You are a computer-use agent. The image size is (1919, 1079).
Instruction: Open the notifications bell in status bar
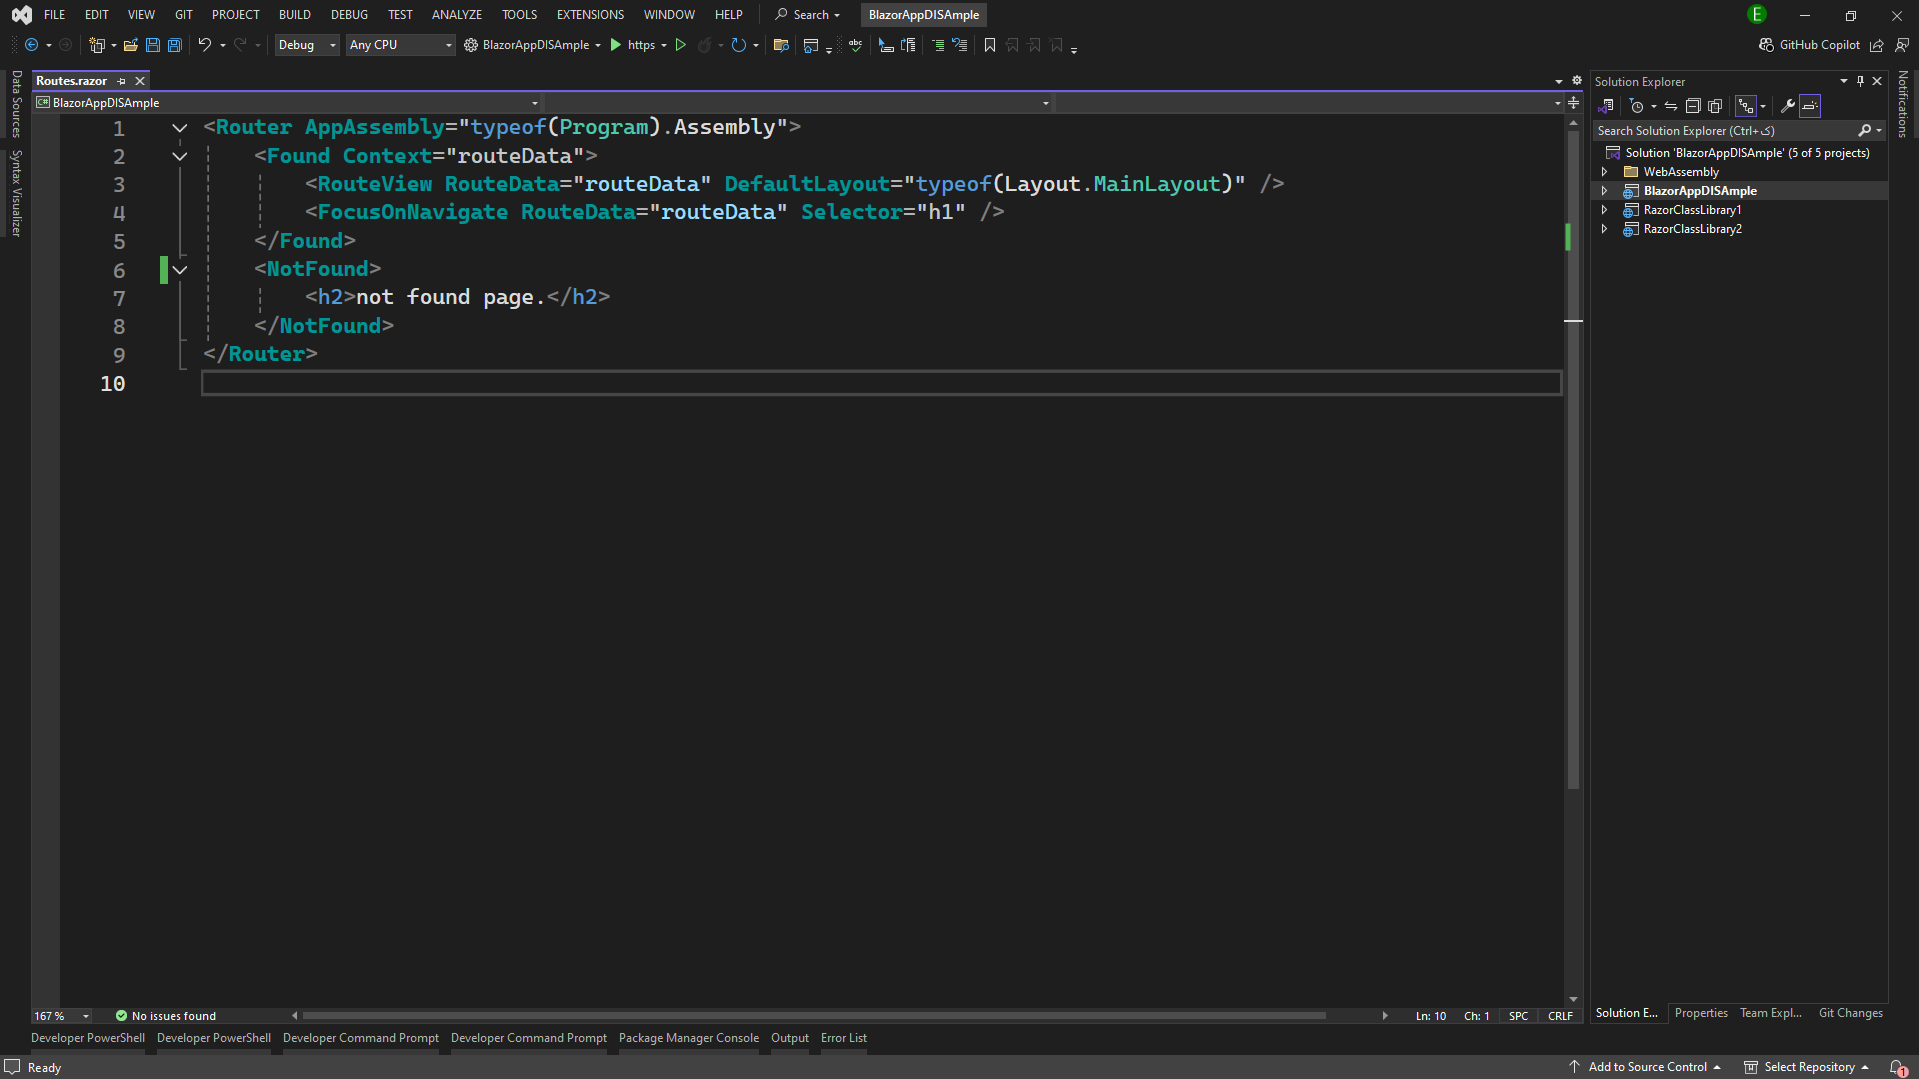1897,1067
